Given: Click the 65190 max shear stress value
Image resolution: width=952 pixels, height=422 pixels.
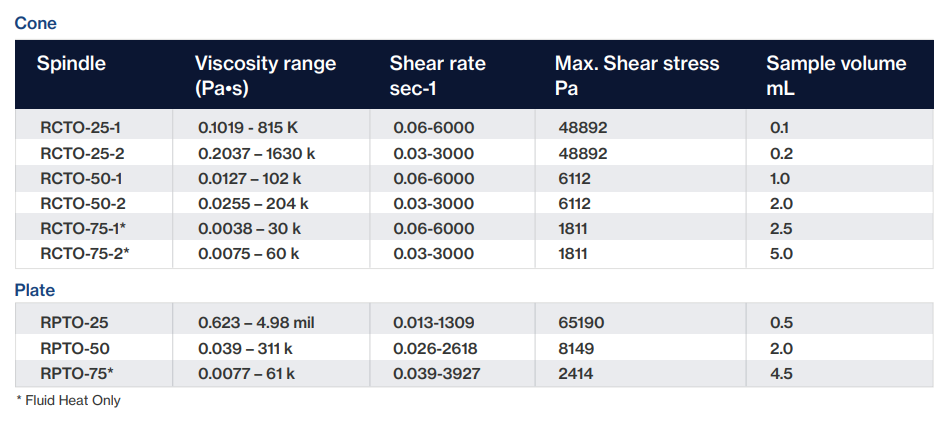Looking at the screenshot, I should [585, 322].
